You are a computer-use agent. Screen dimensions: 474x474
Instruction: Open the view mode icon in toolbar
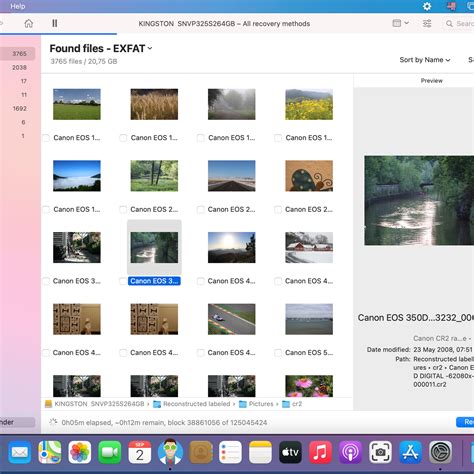(x=397, y=23)
